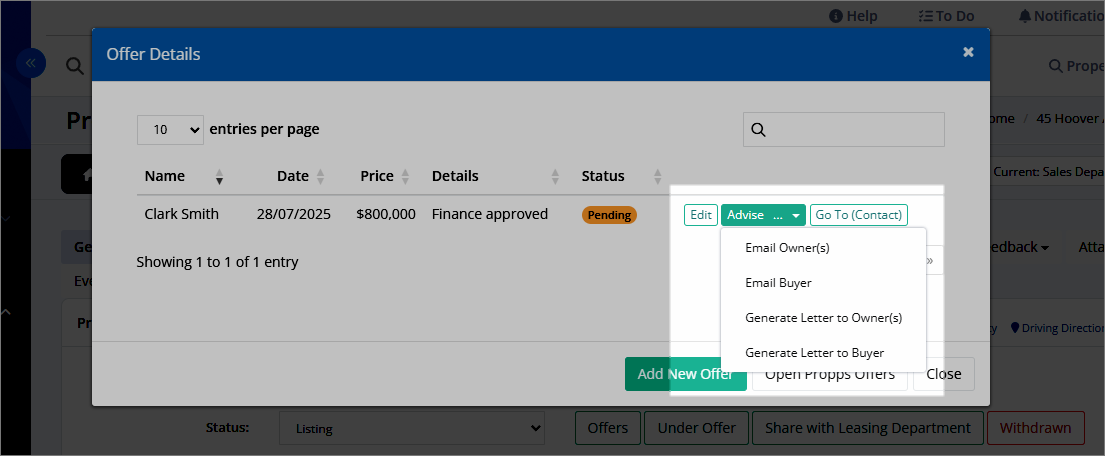Click next page arrow in pagination
Image resolution: width=1105 pixels, height=456 pixels.
click(932, 261)
